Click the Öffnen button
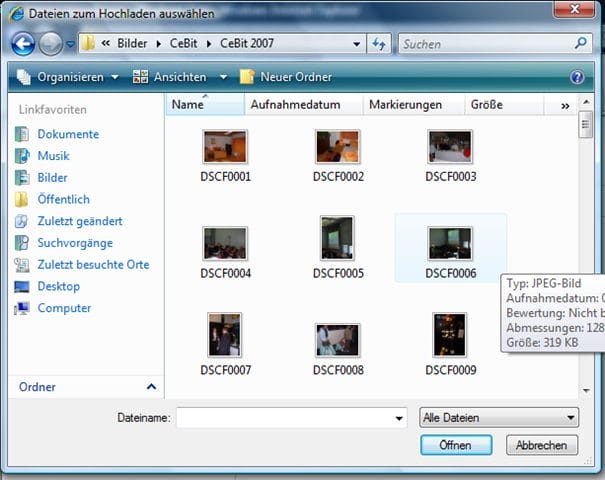Screen dimensions: 605x480 click(456, 445)
